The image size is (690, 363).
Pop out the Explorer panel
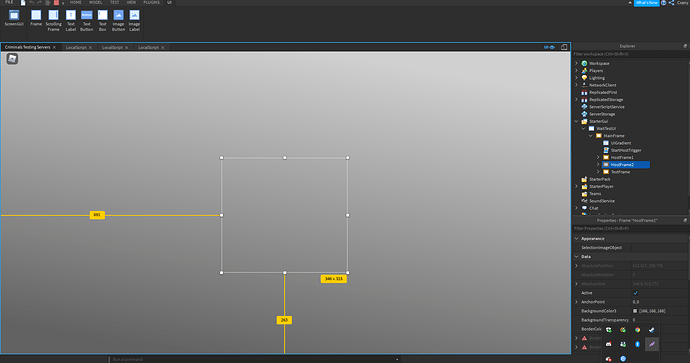click(685, 46)
